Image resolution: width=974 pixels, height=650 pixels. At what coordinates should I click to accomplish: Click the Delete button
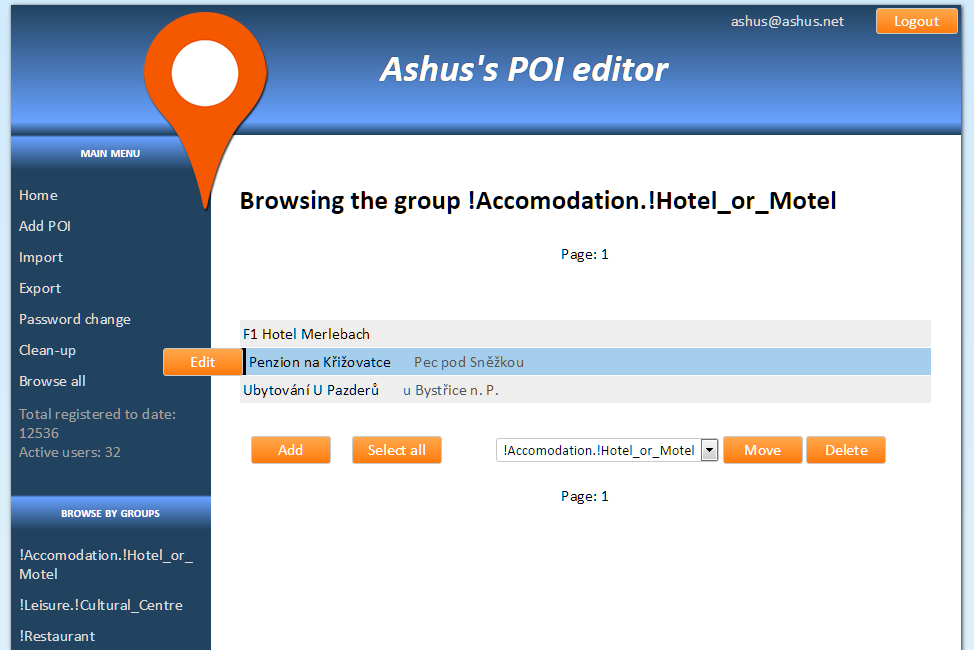[x=845, y=450]
